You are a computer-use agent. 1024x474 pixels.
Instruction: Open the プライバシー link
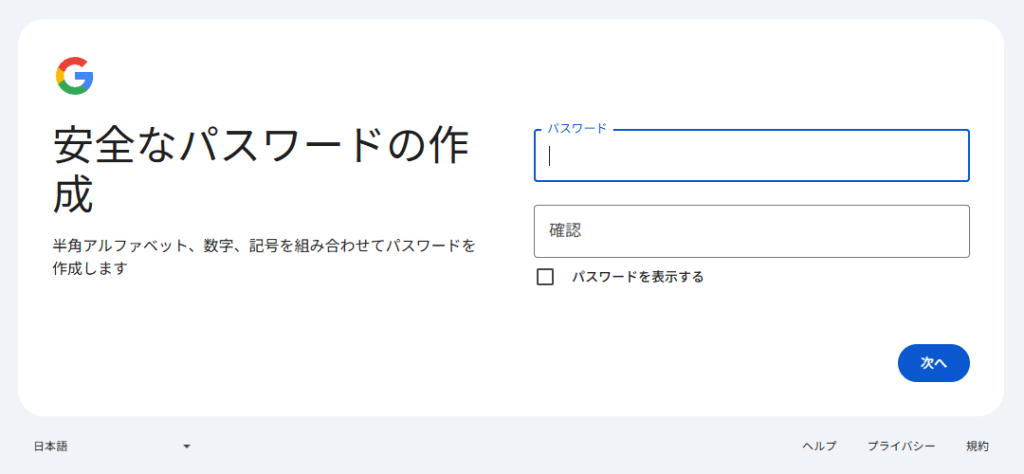901,446
